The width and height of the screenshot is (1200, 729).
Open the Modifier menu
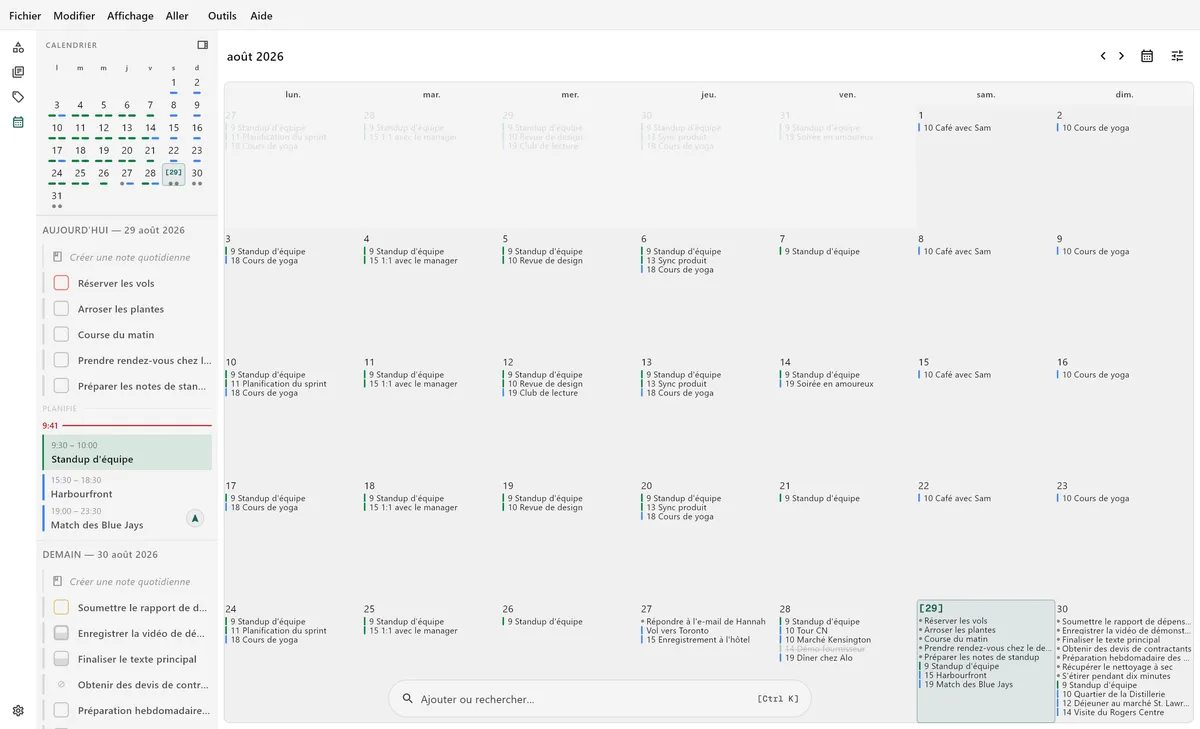click(x=74, y=16)
